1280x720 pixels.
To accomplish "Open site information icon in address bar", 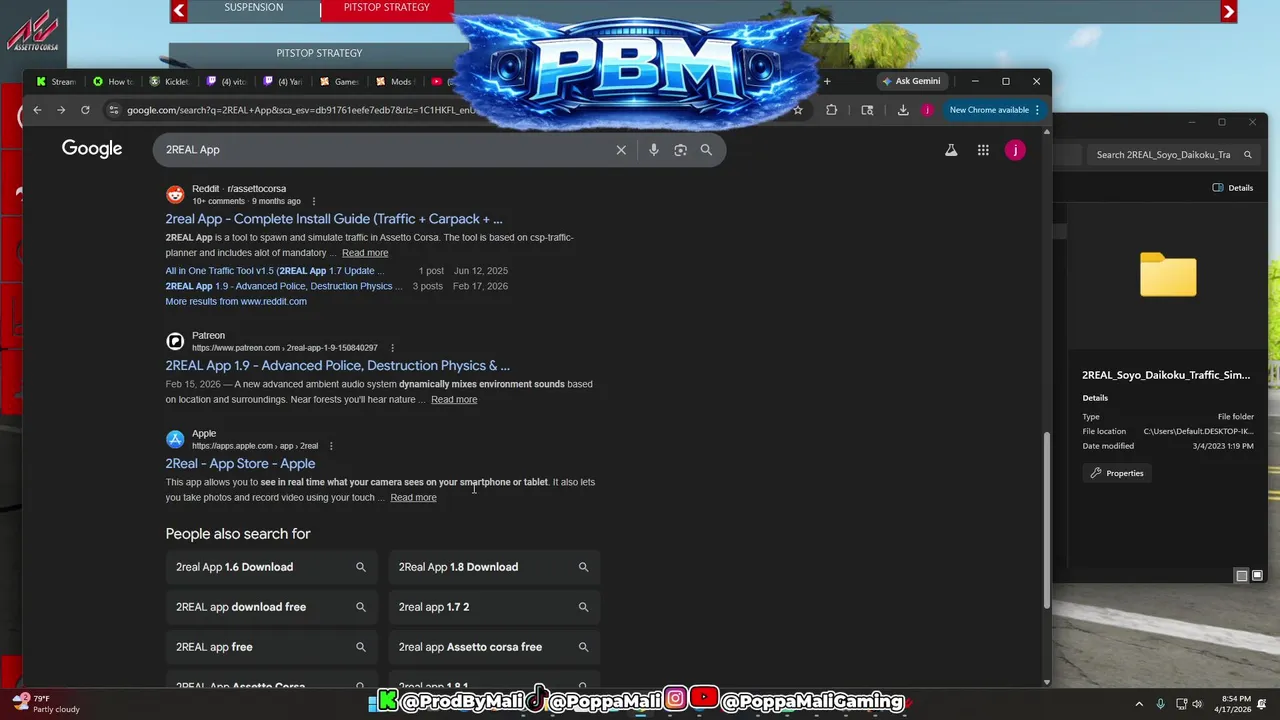I will [113, 110].
